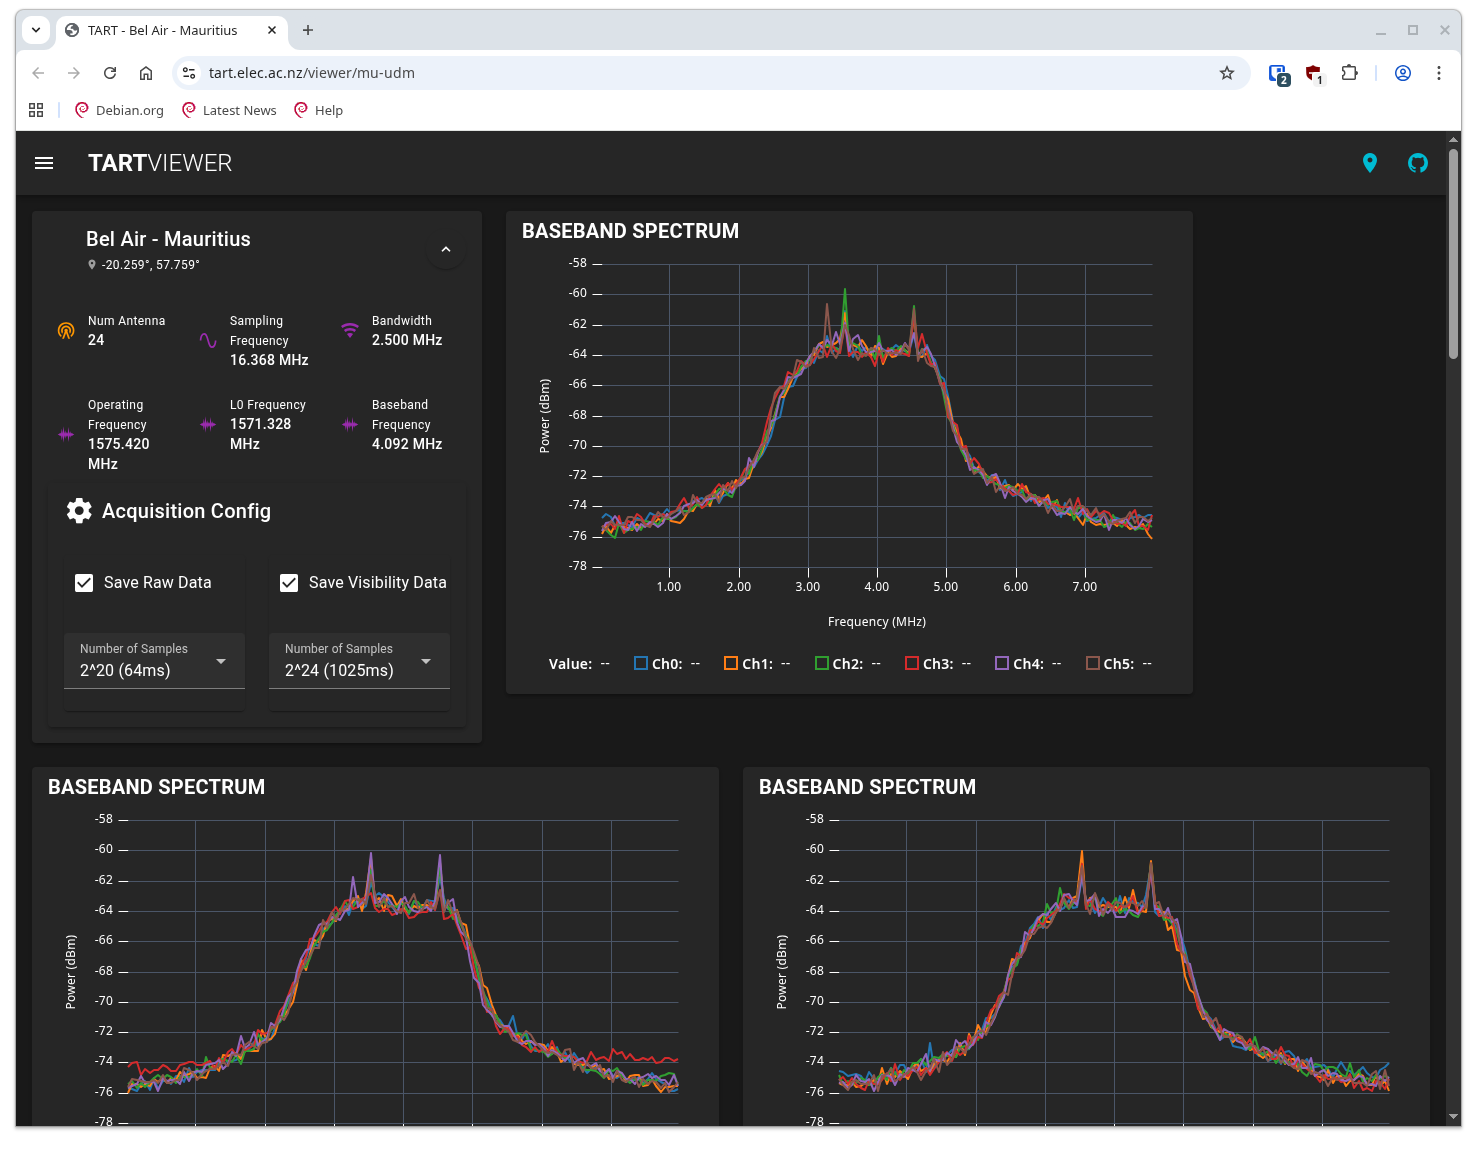Open the Debian.org bookmark

click(118, 110)
